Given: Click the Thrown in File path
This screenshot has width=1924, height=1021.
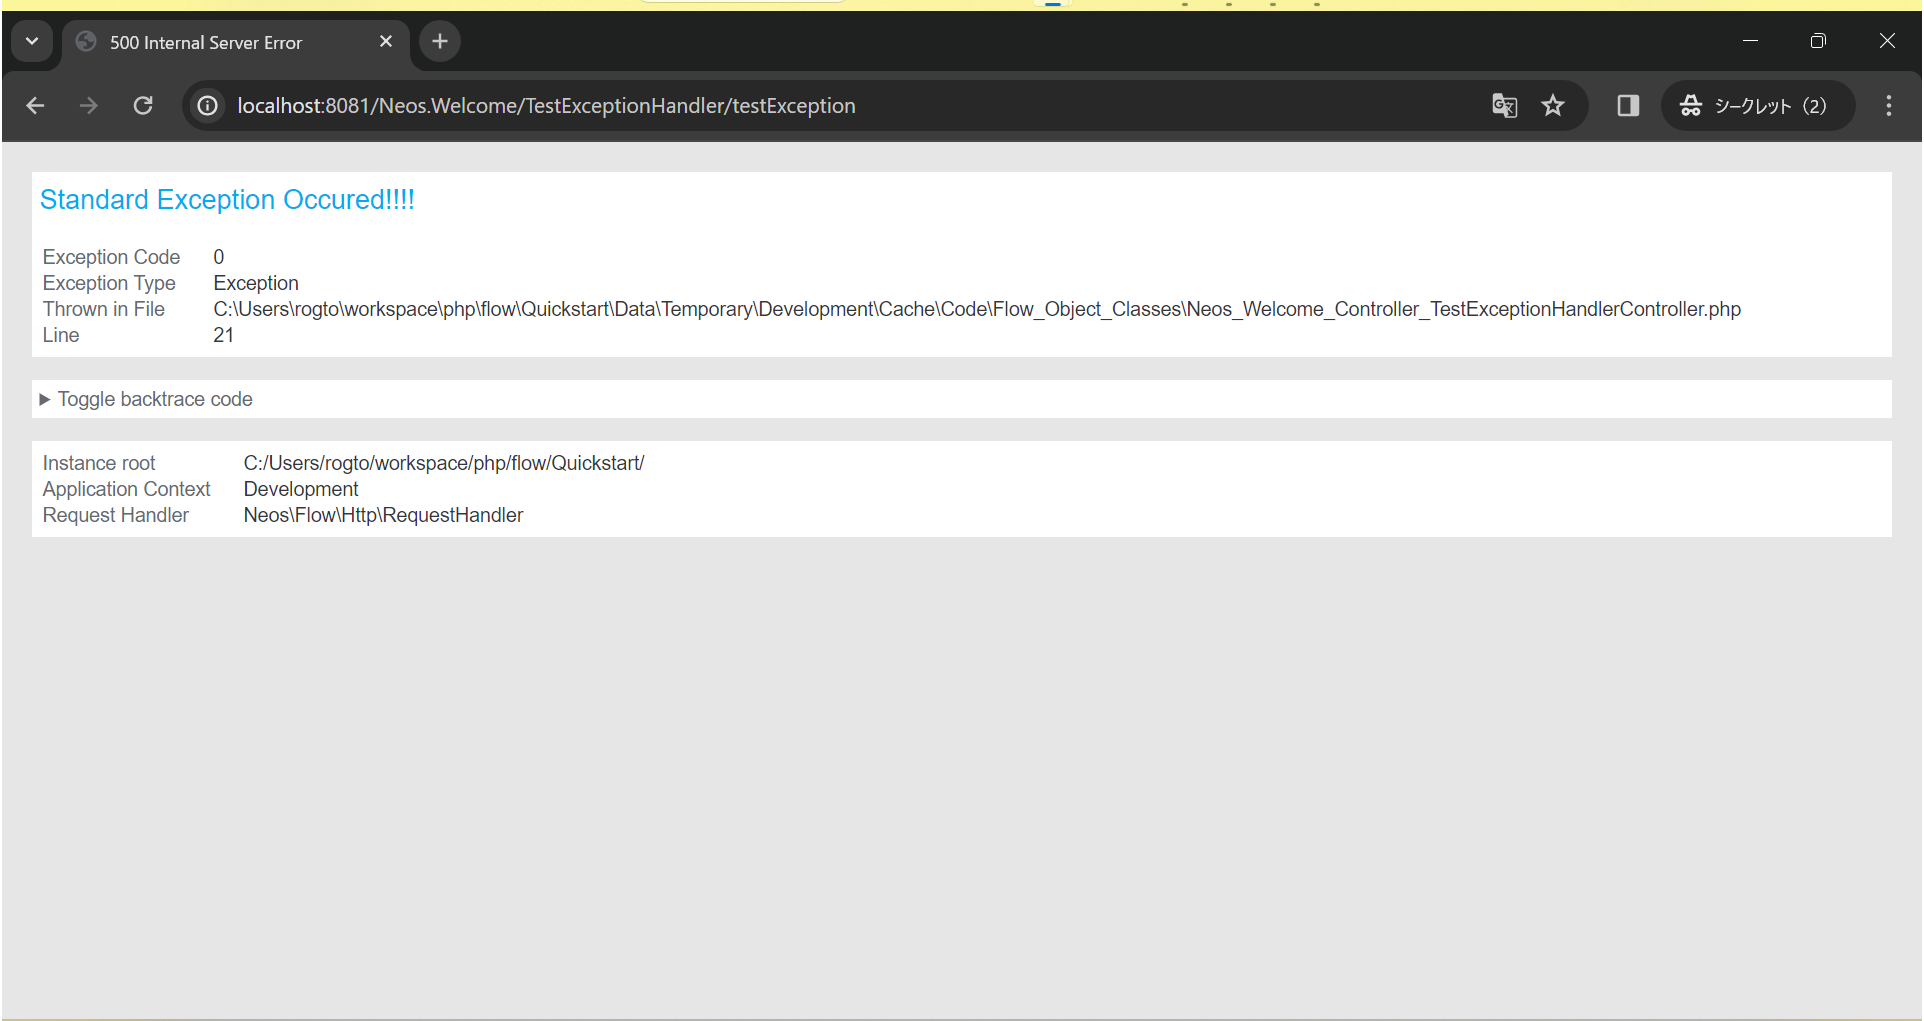Looking at the screenshot, I should 977,309.
